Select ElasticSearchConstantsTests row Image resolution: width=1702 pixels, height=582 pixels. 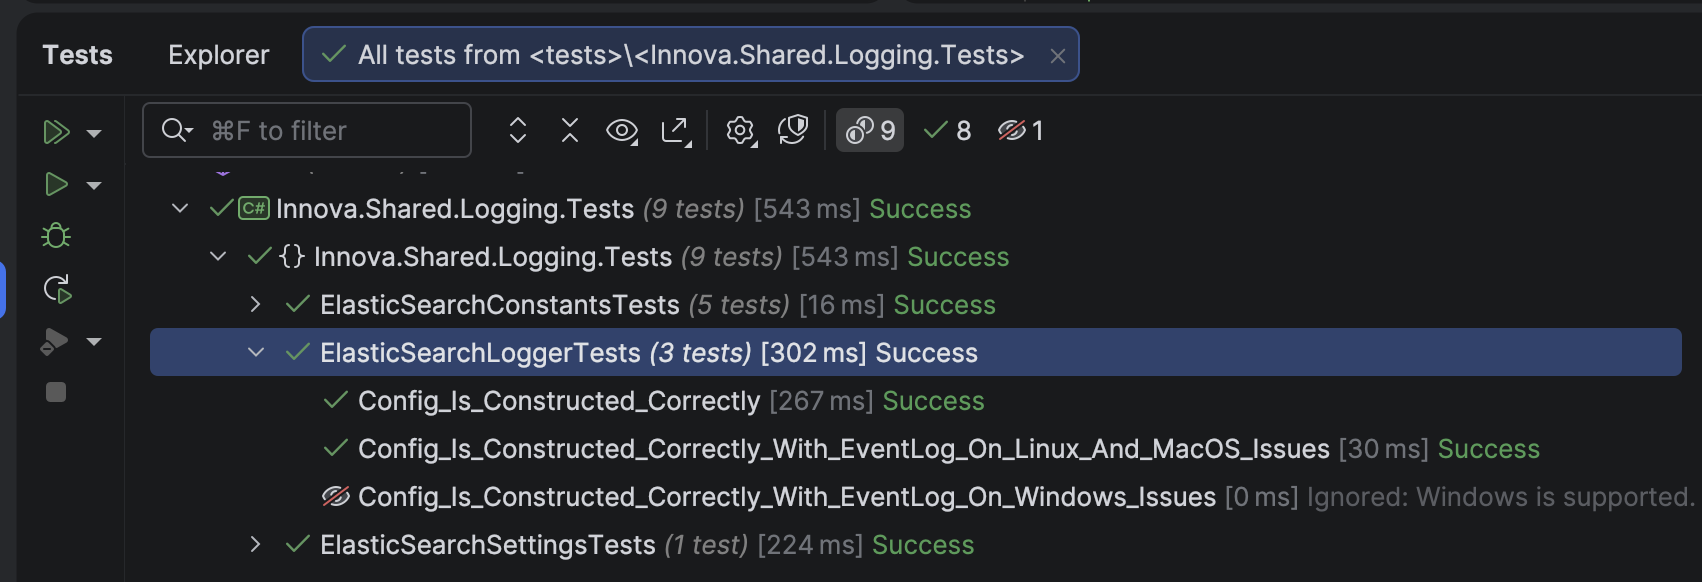click(x=915, y=304)
